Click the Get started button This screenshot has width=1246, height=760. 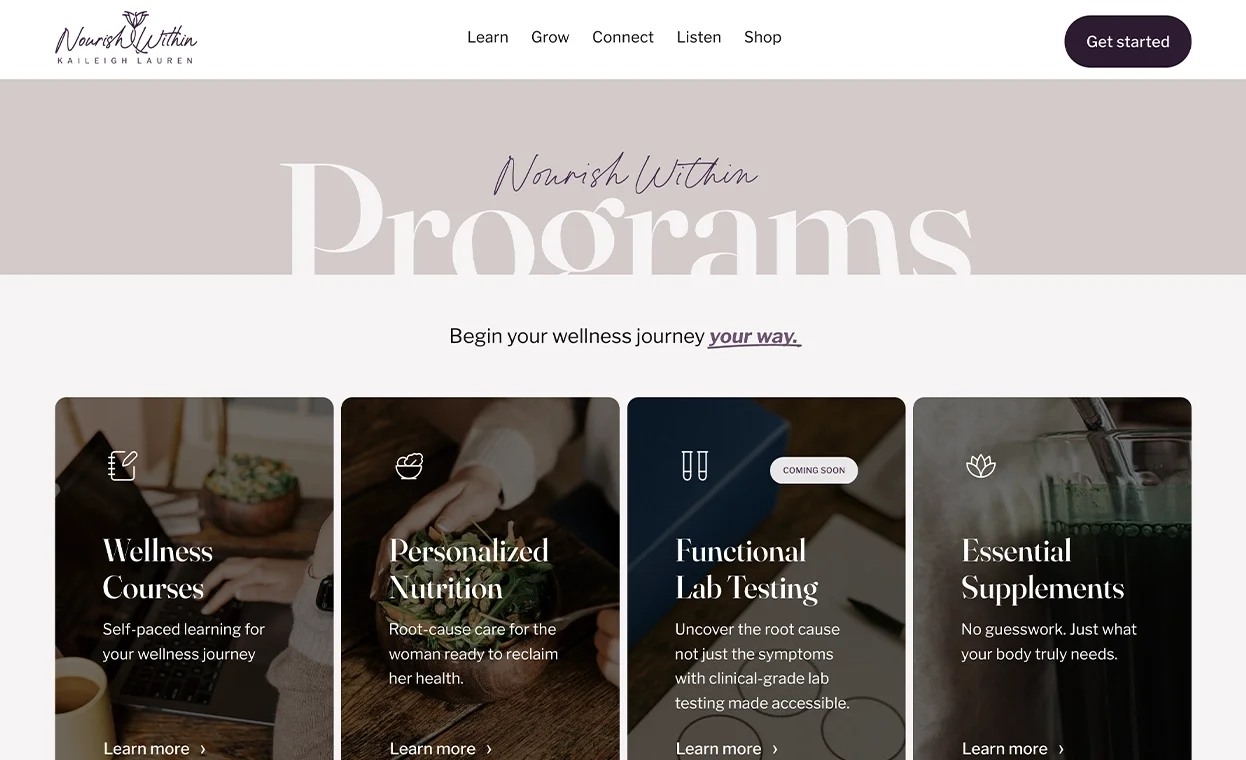point(1128,41)
